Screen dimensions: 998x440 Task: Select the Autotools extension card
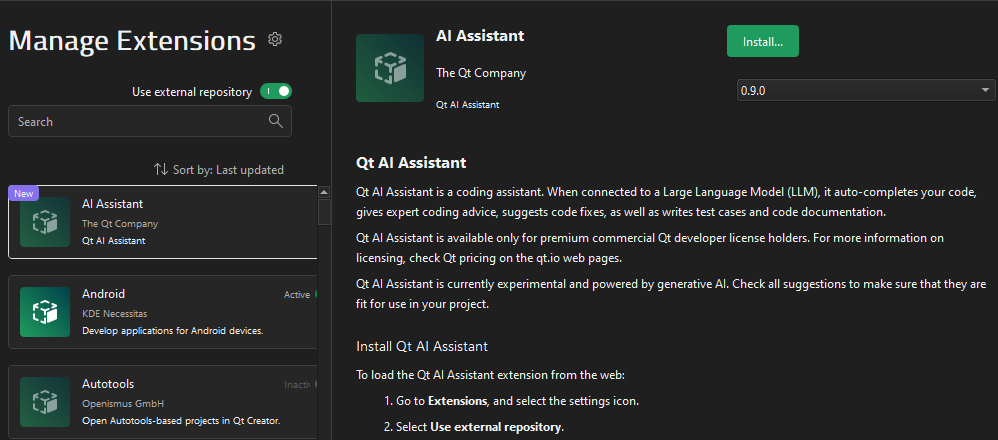[163, 402]
